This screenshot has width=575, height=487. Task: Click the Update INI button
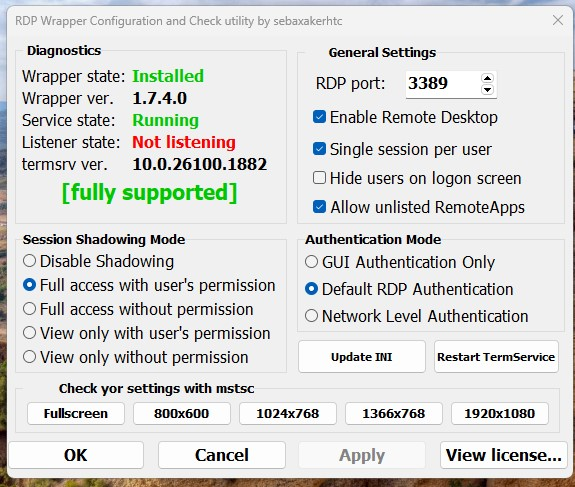point(362,357)
